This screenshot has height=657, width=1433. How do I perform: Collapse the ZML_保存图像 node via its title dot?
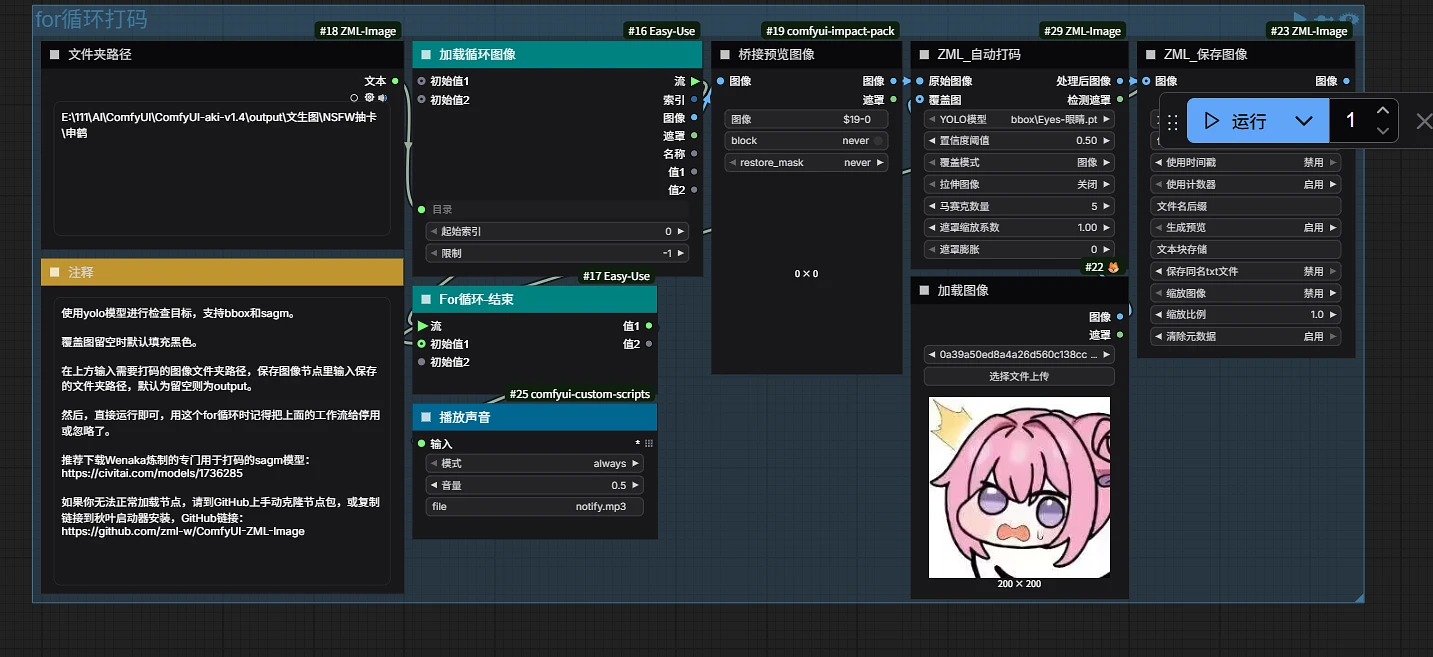pos(1150,55)
